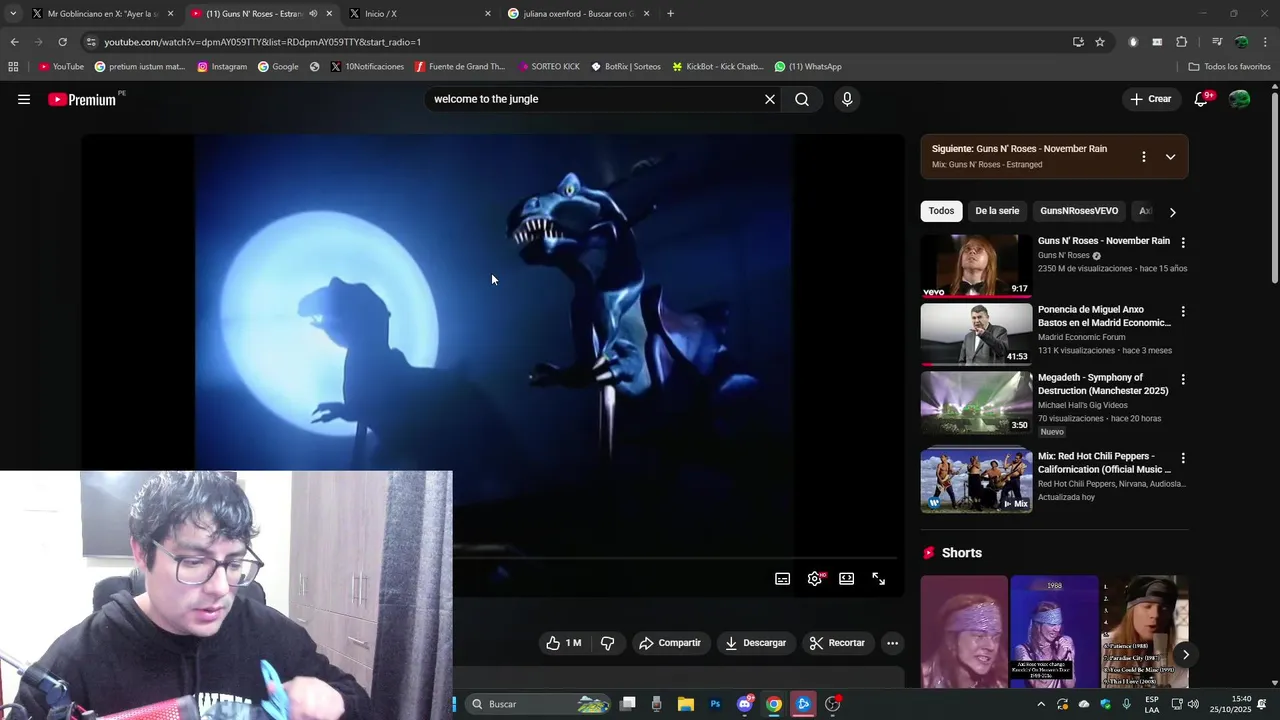This screenshot has height=720, width=1280.
Task: Open YouTube notifications bell
Action: coord(1202,99)
